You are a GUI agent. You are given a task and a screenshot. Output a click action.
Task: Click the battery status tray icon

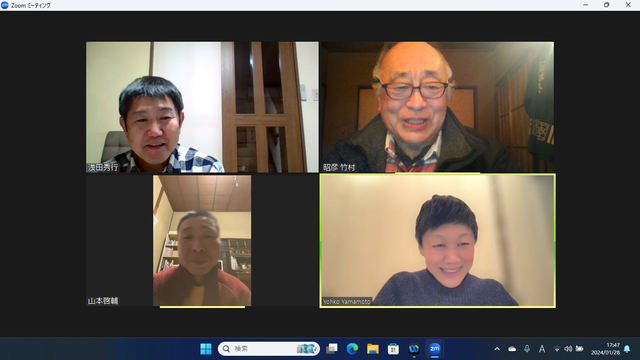579,349
